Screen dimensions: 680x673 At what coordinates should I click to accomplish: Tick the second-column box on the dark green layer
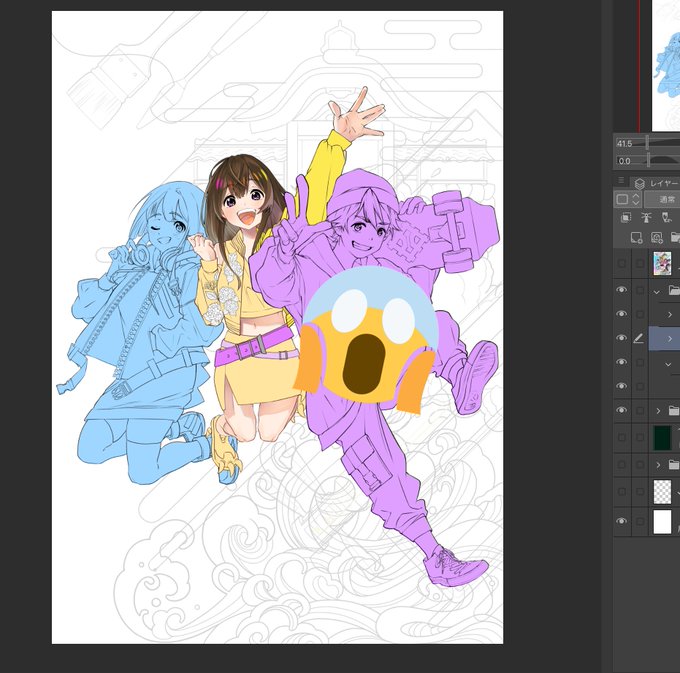pyautogui.click(x=640, y=438)
